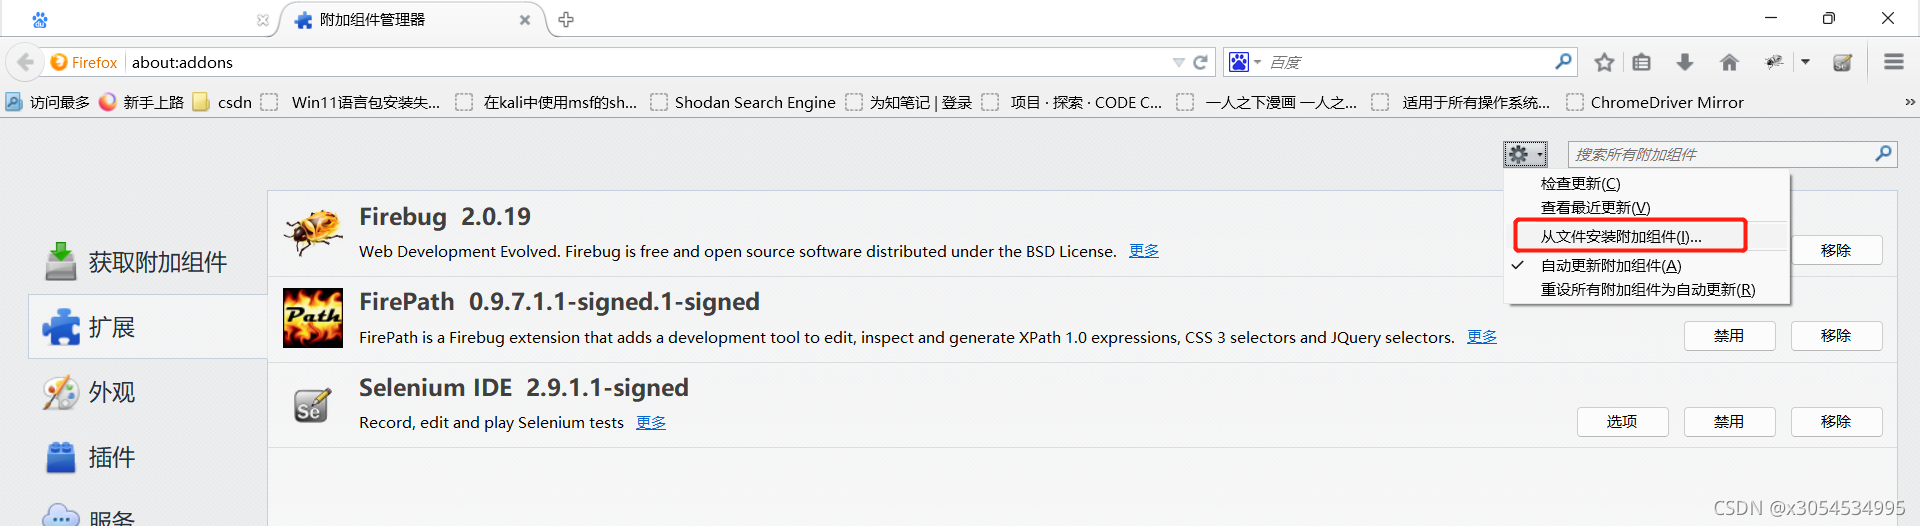The height and width of the screenshot is (526, 1920).
Task: Open the 项目 · 探索 · CODE C... bookmark
Action: coord(1072,102)
